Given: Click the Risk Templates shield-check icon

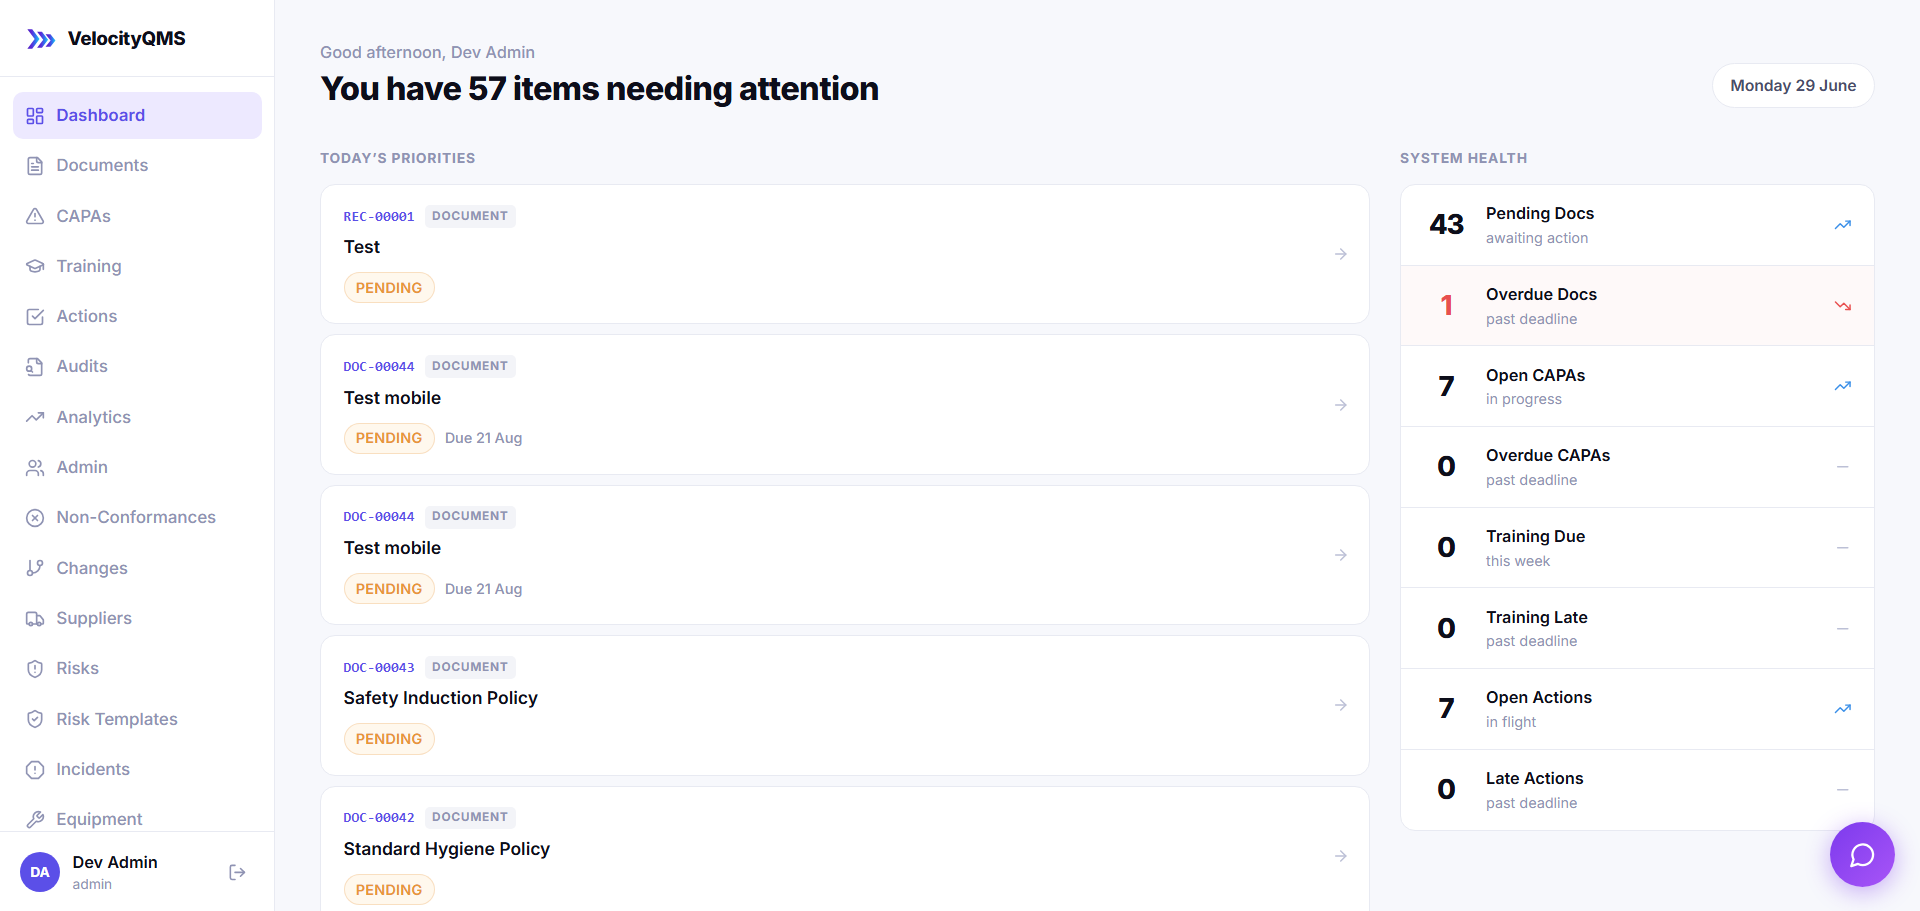Looking at the screenshot, I should [x=35, y=719].
